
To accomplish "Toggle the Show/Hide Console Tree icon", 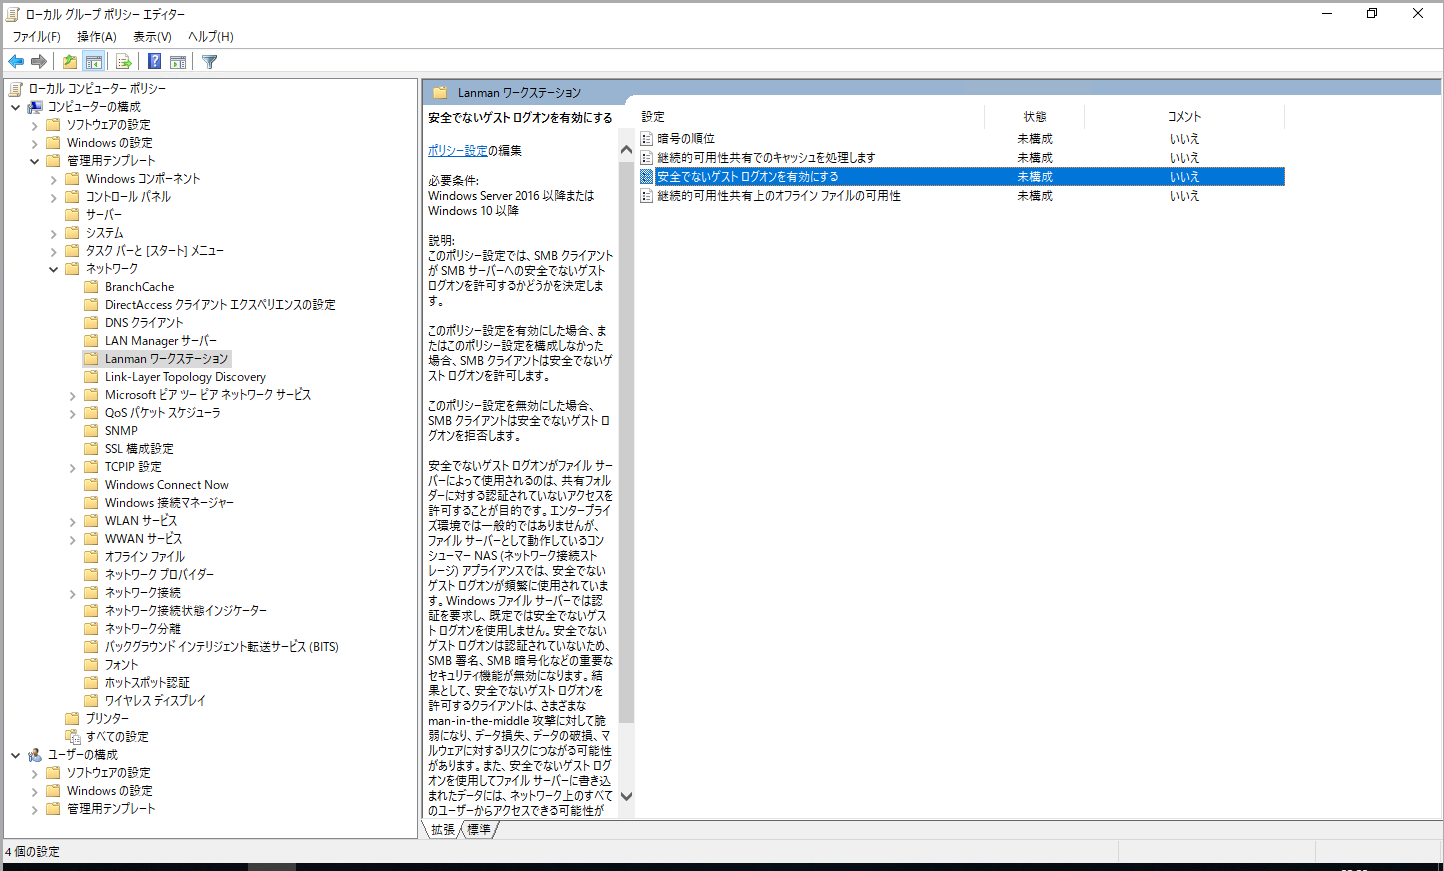I will (x=93, y=61).
